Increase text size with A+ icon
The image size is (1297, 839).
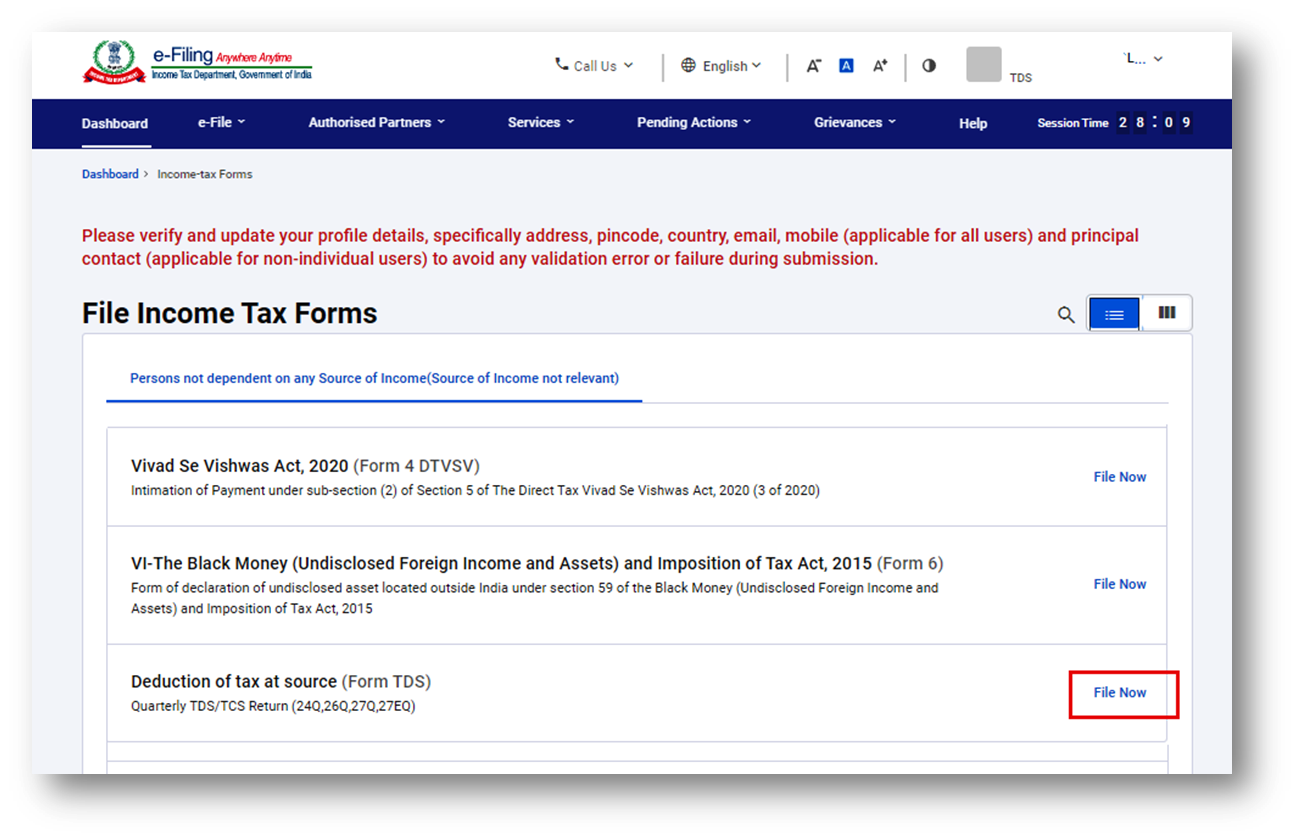click(x=879, y=65)
